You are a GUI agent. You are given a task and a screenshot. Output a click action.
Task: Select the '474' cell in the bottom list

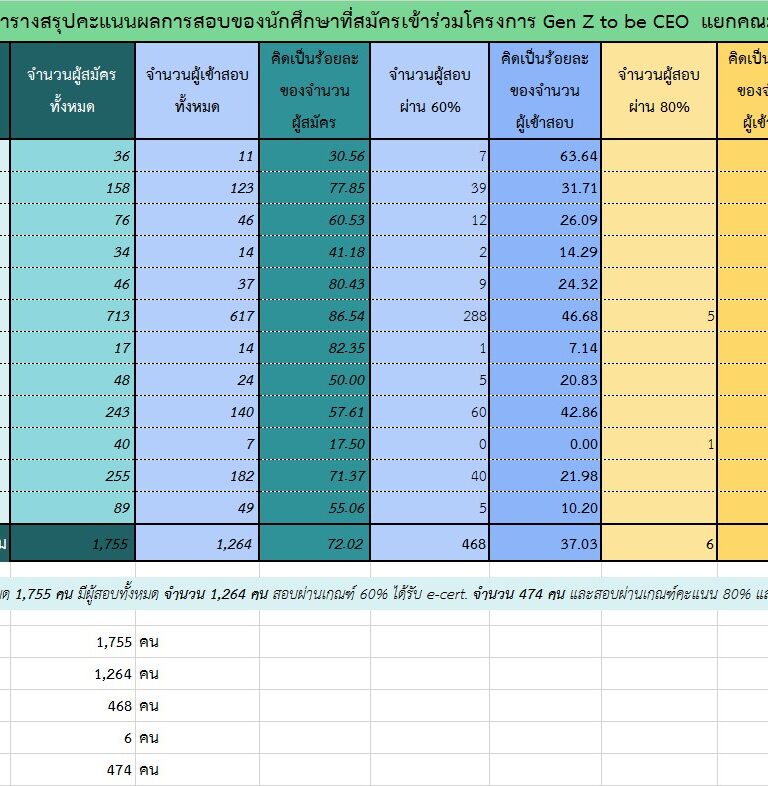click(72, 769)
